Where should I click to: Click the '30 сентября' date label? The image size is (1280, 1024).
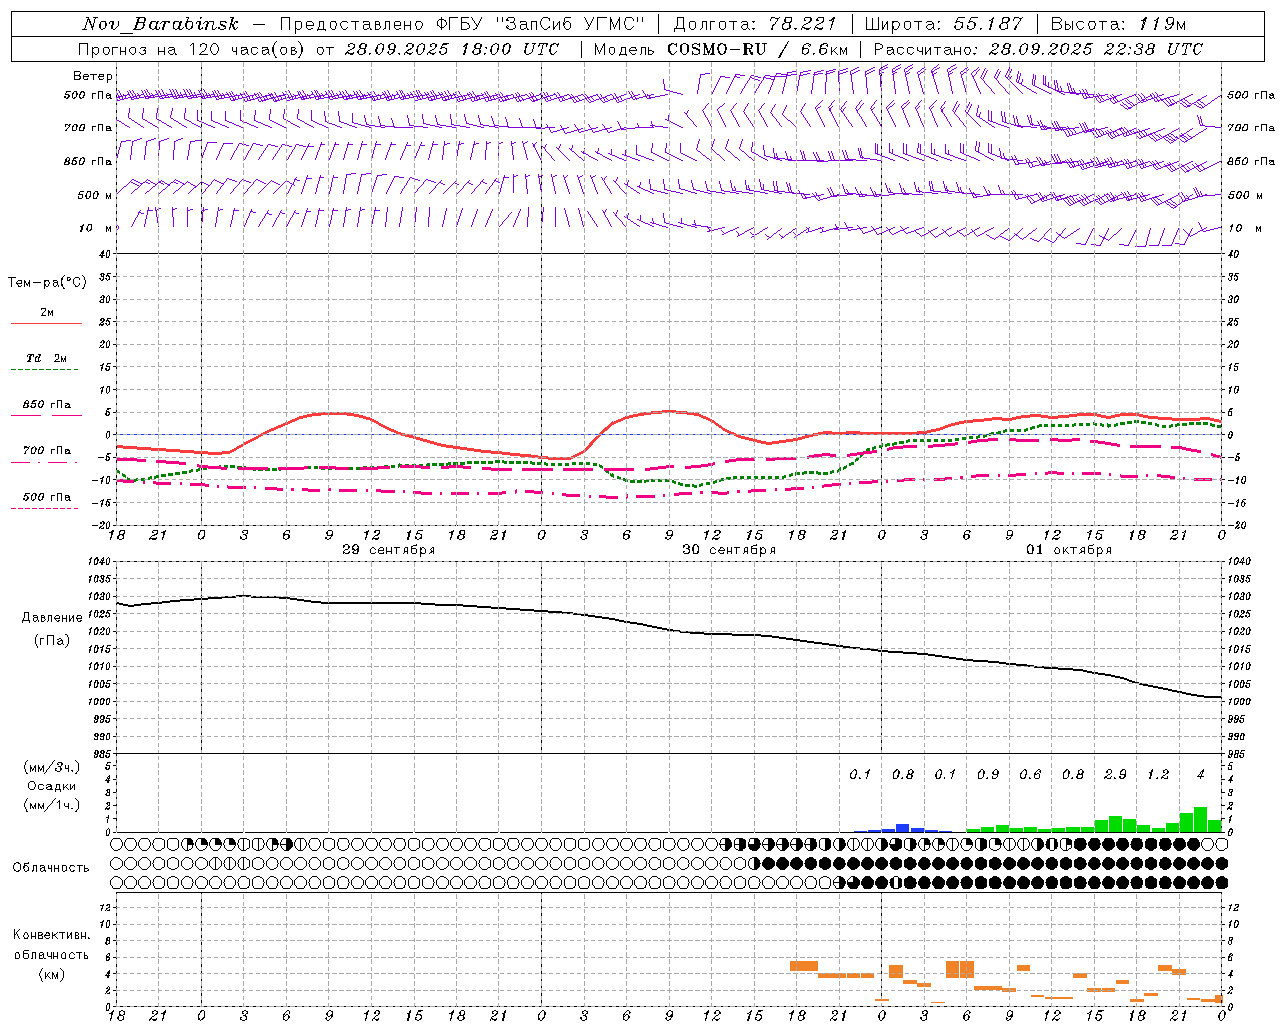point(729,550)
